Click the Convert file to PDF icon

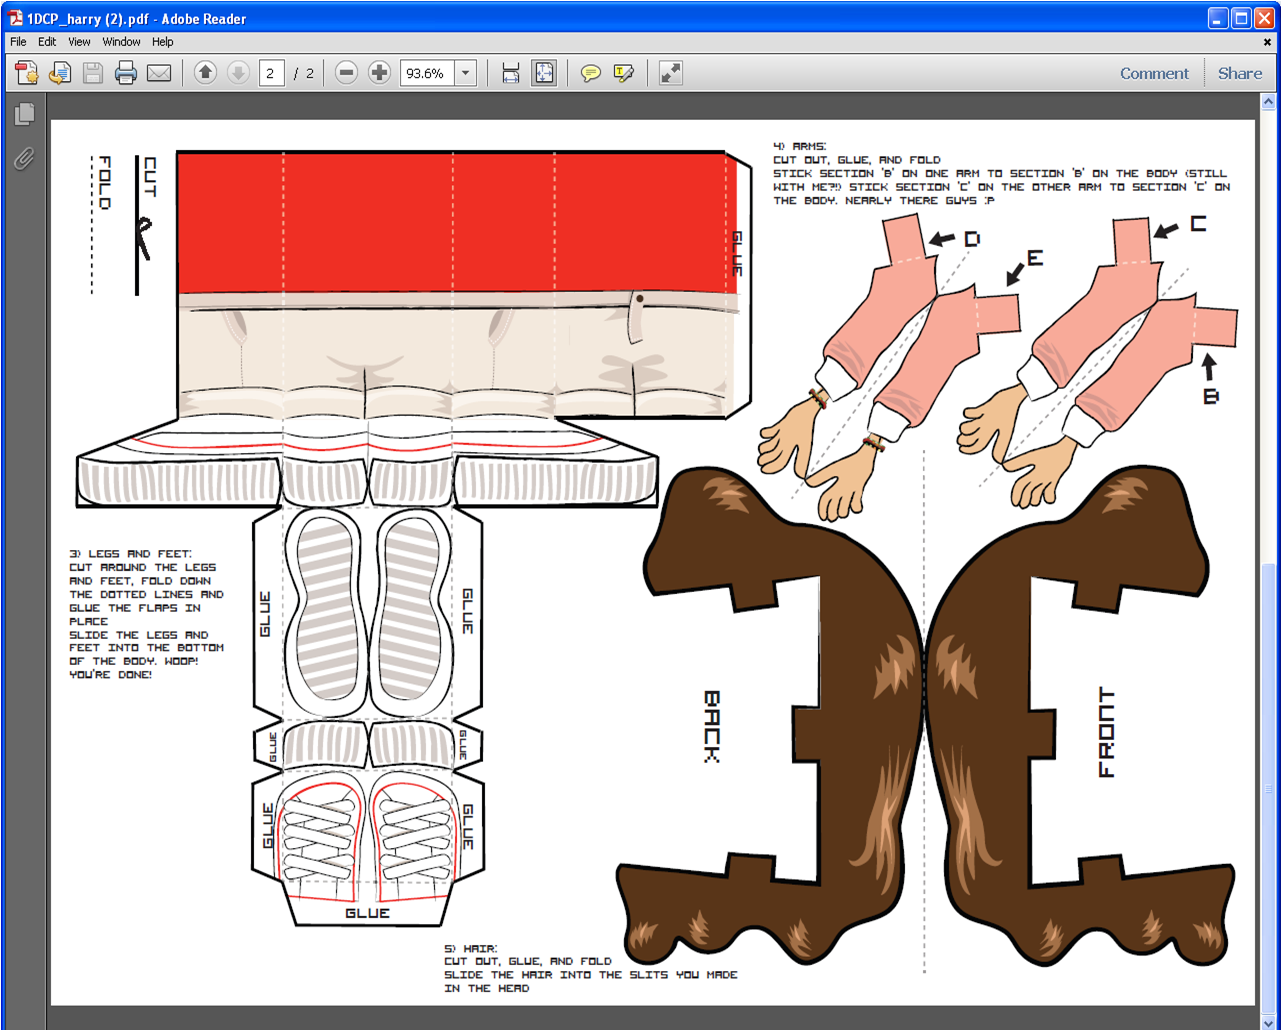[60, 73]
